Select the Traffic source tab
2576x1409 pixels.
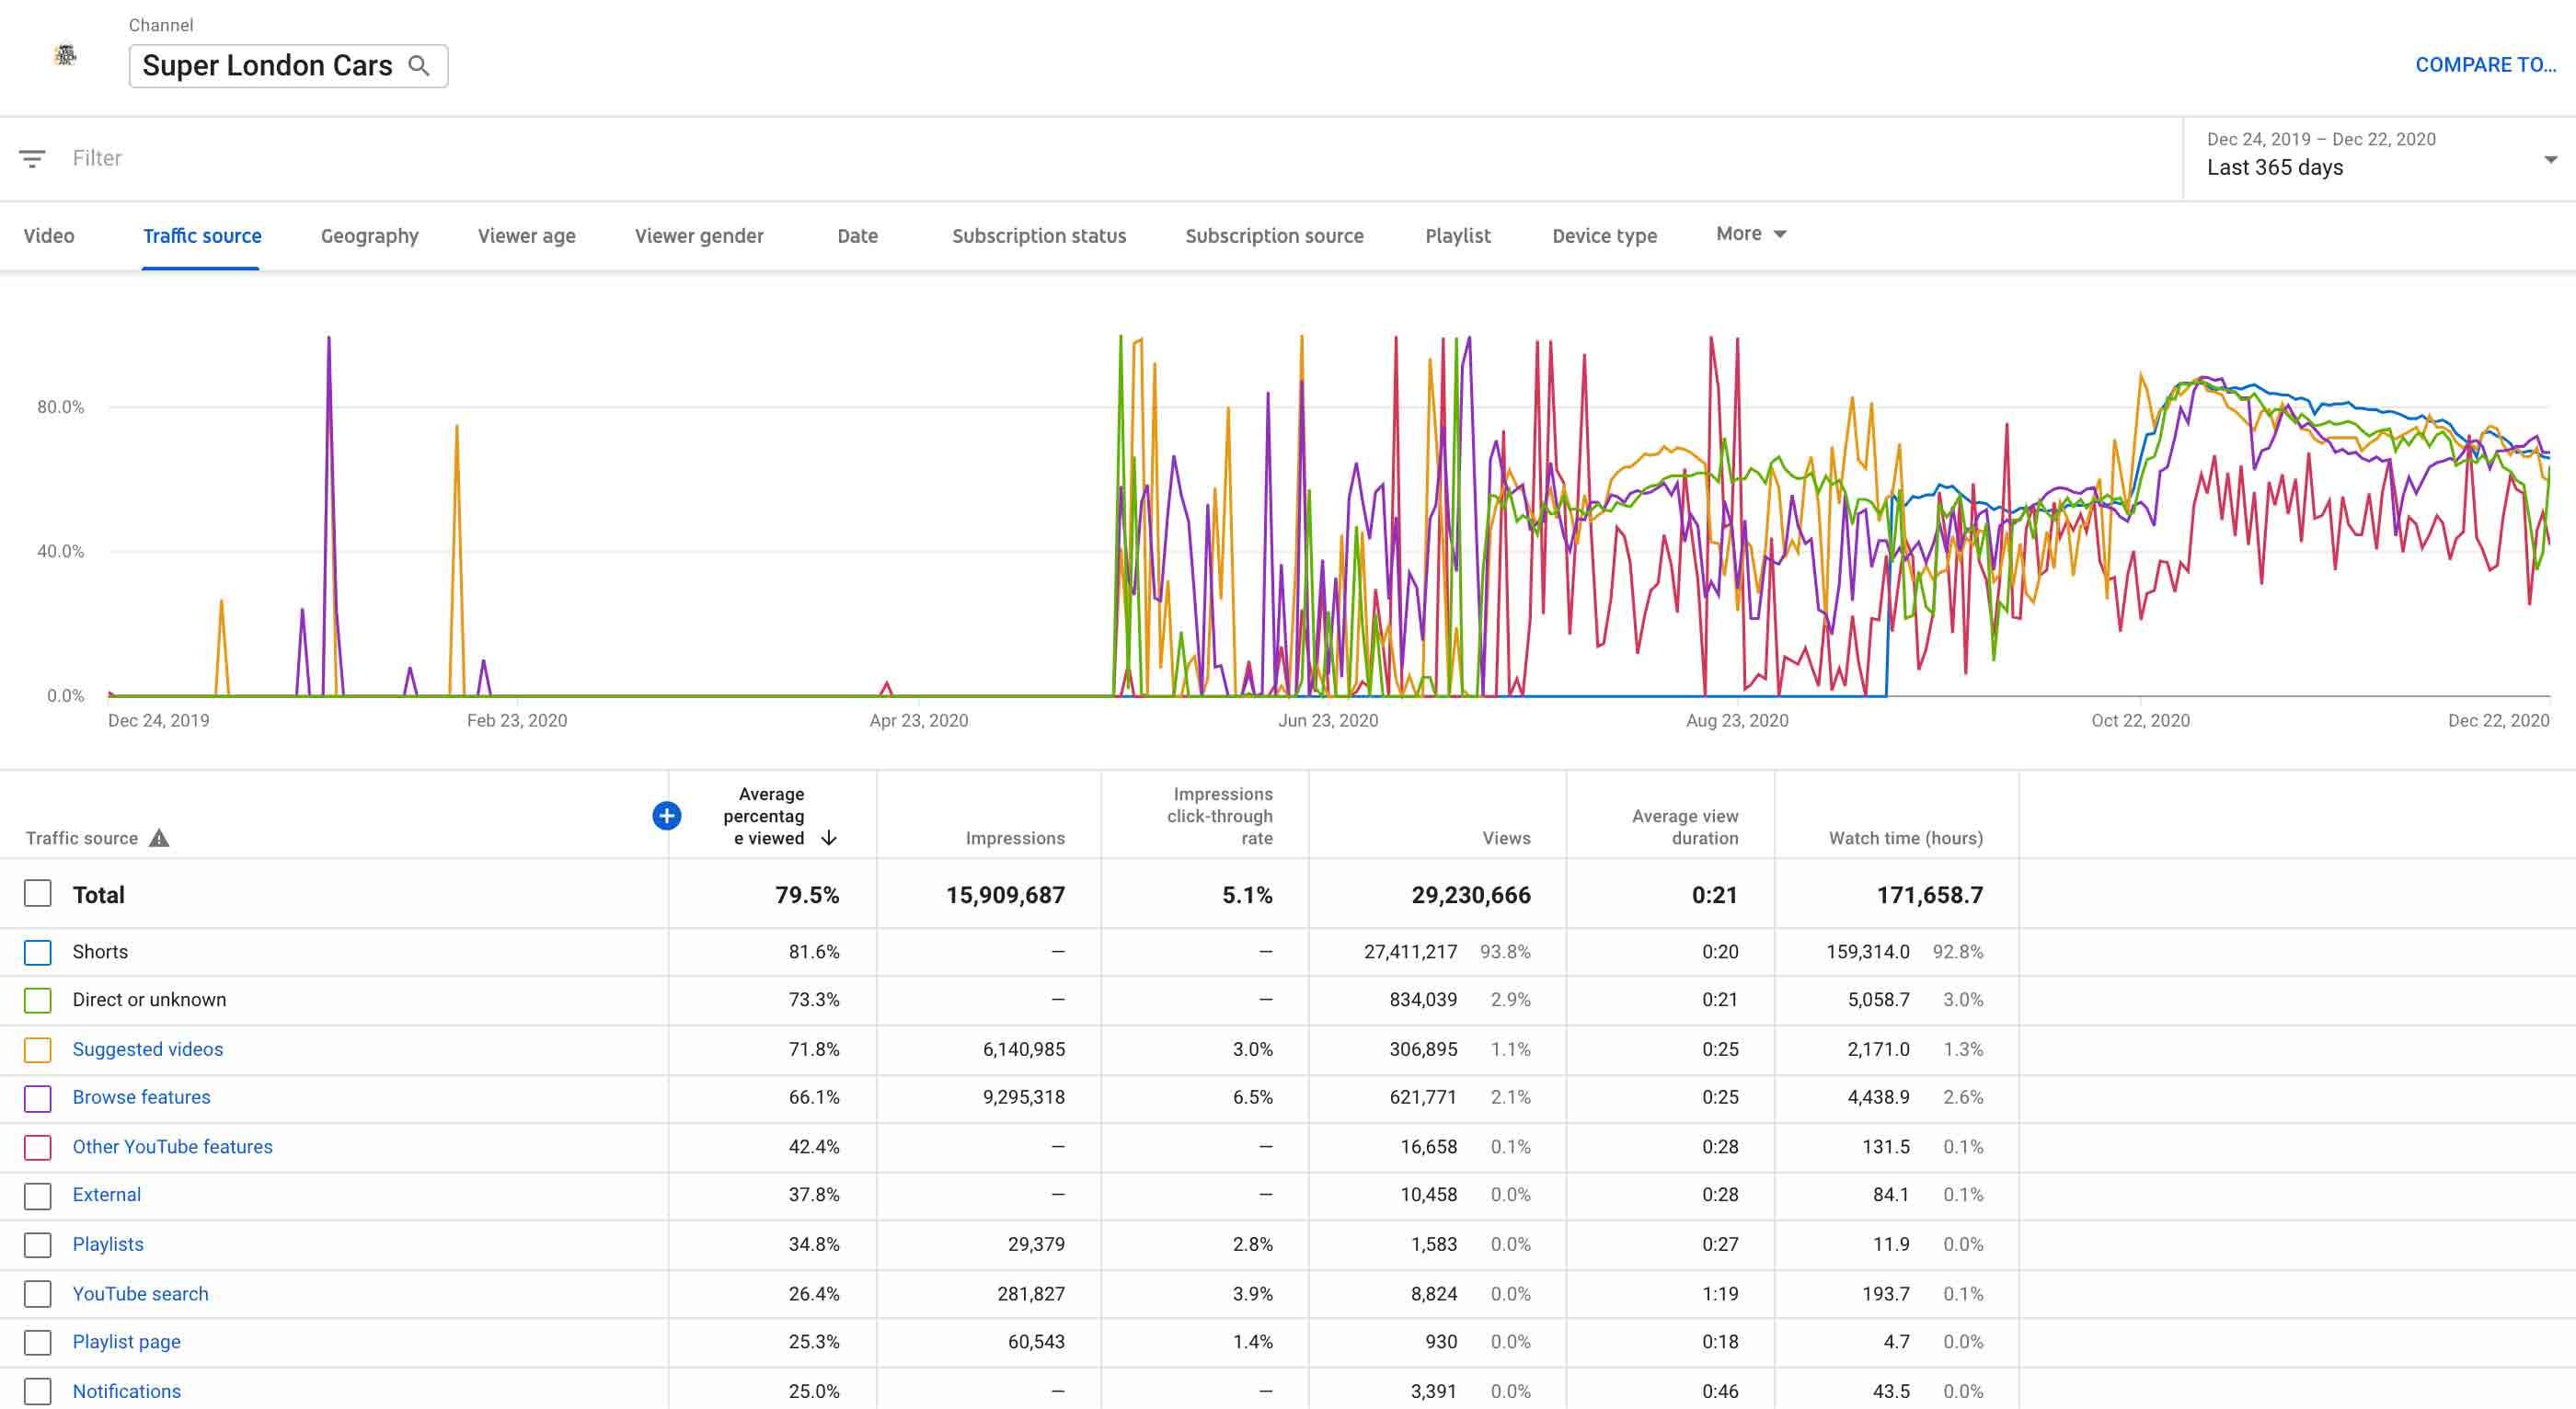click(202, 236)
